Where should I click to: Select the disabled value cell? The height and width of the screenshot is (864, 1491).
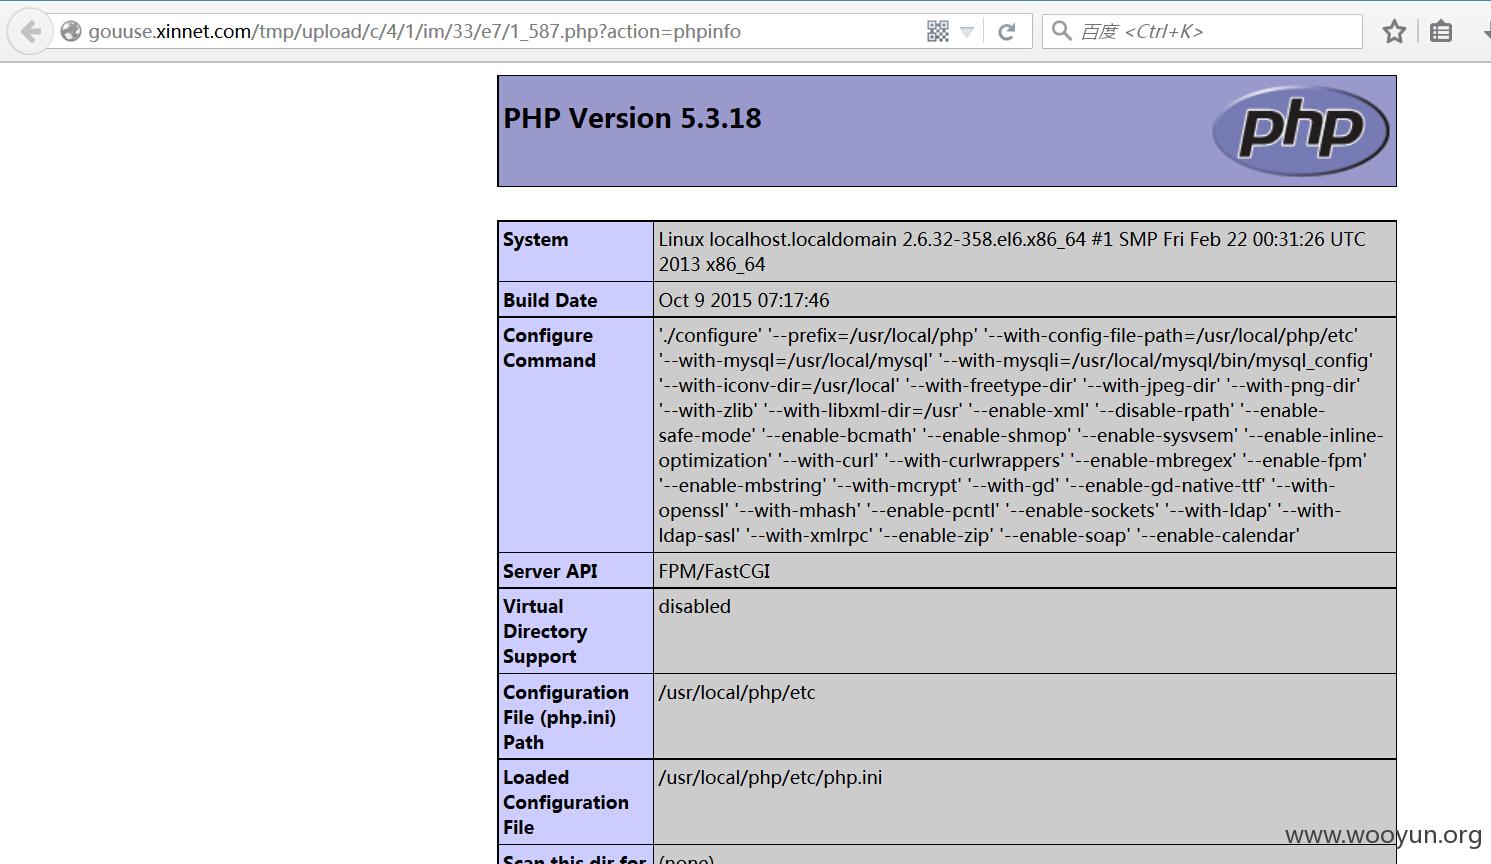coord(1024,631)
